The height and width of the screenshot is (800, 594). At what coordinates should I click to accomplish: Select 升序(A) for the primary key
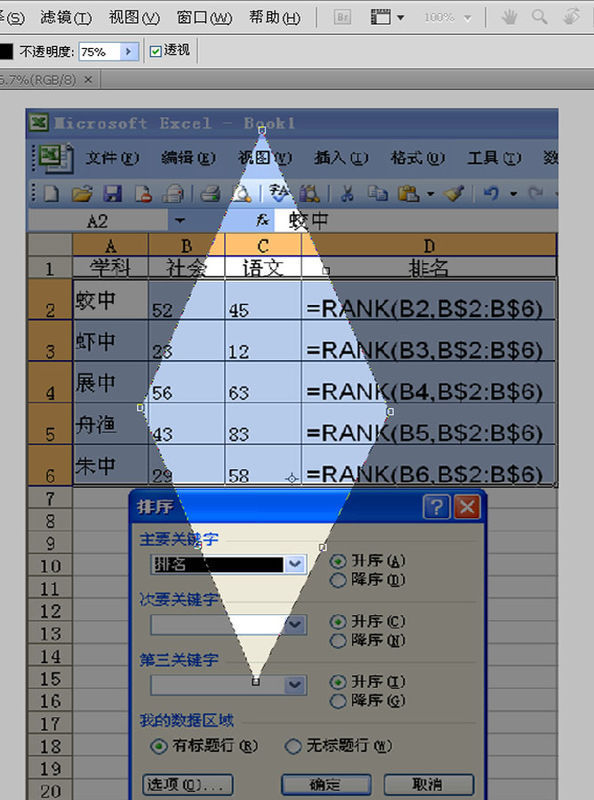338,561
